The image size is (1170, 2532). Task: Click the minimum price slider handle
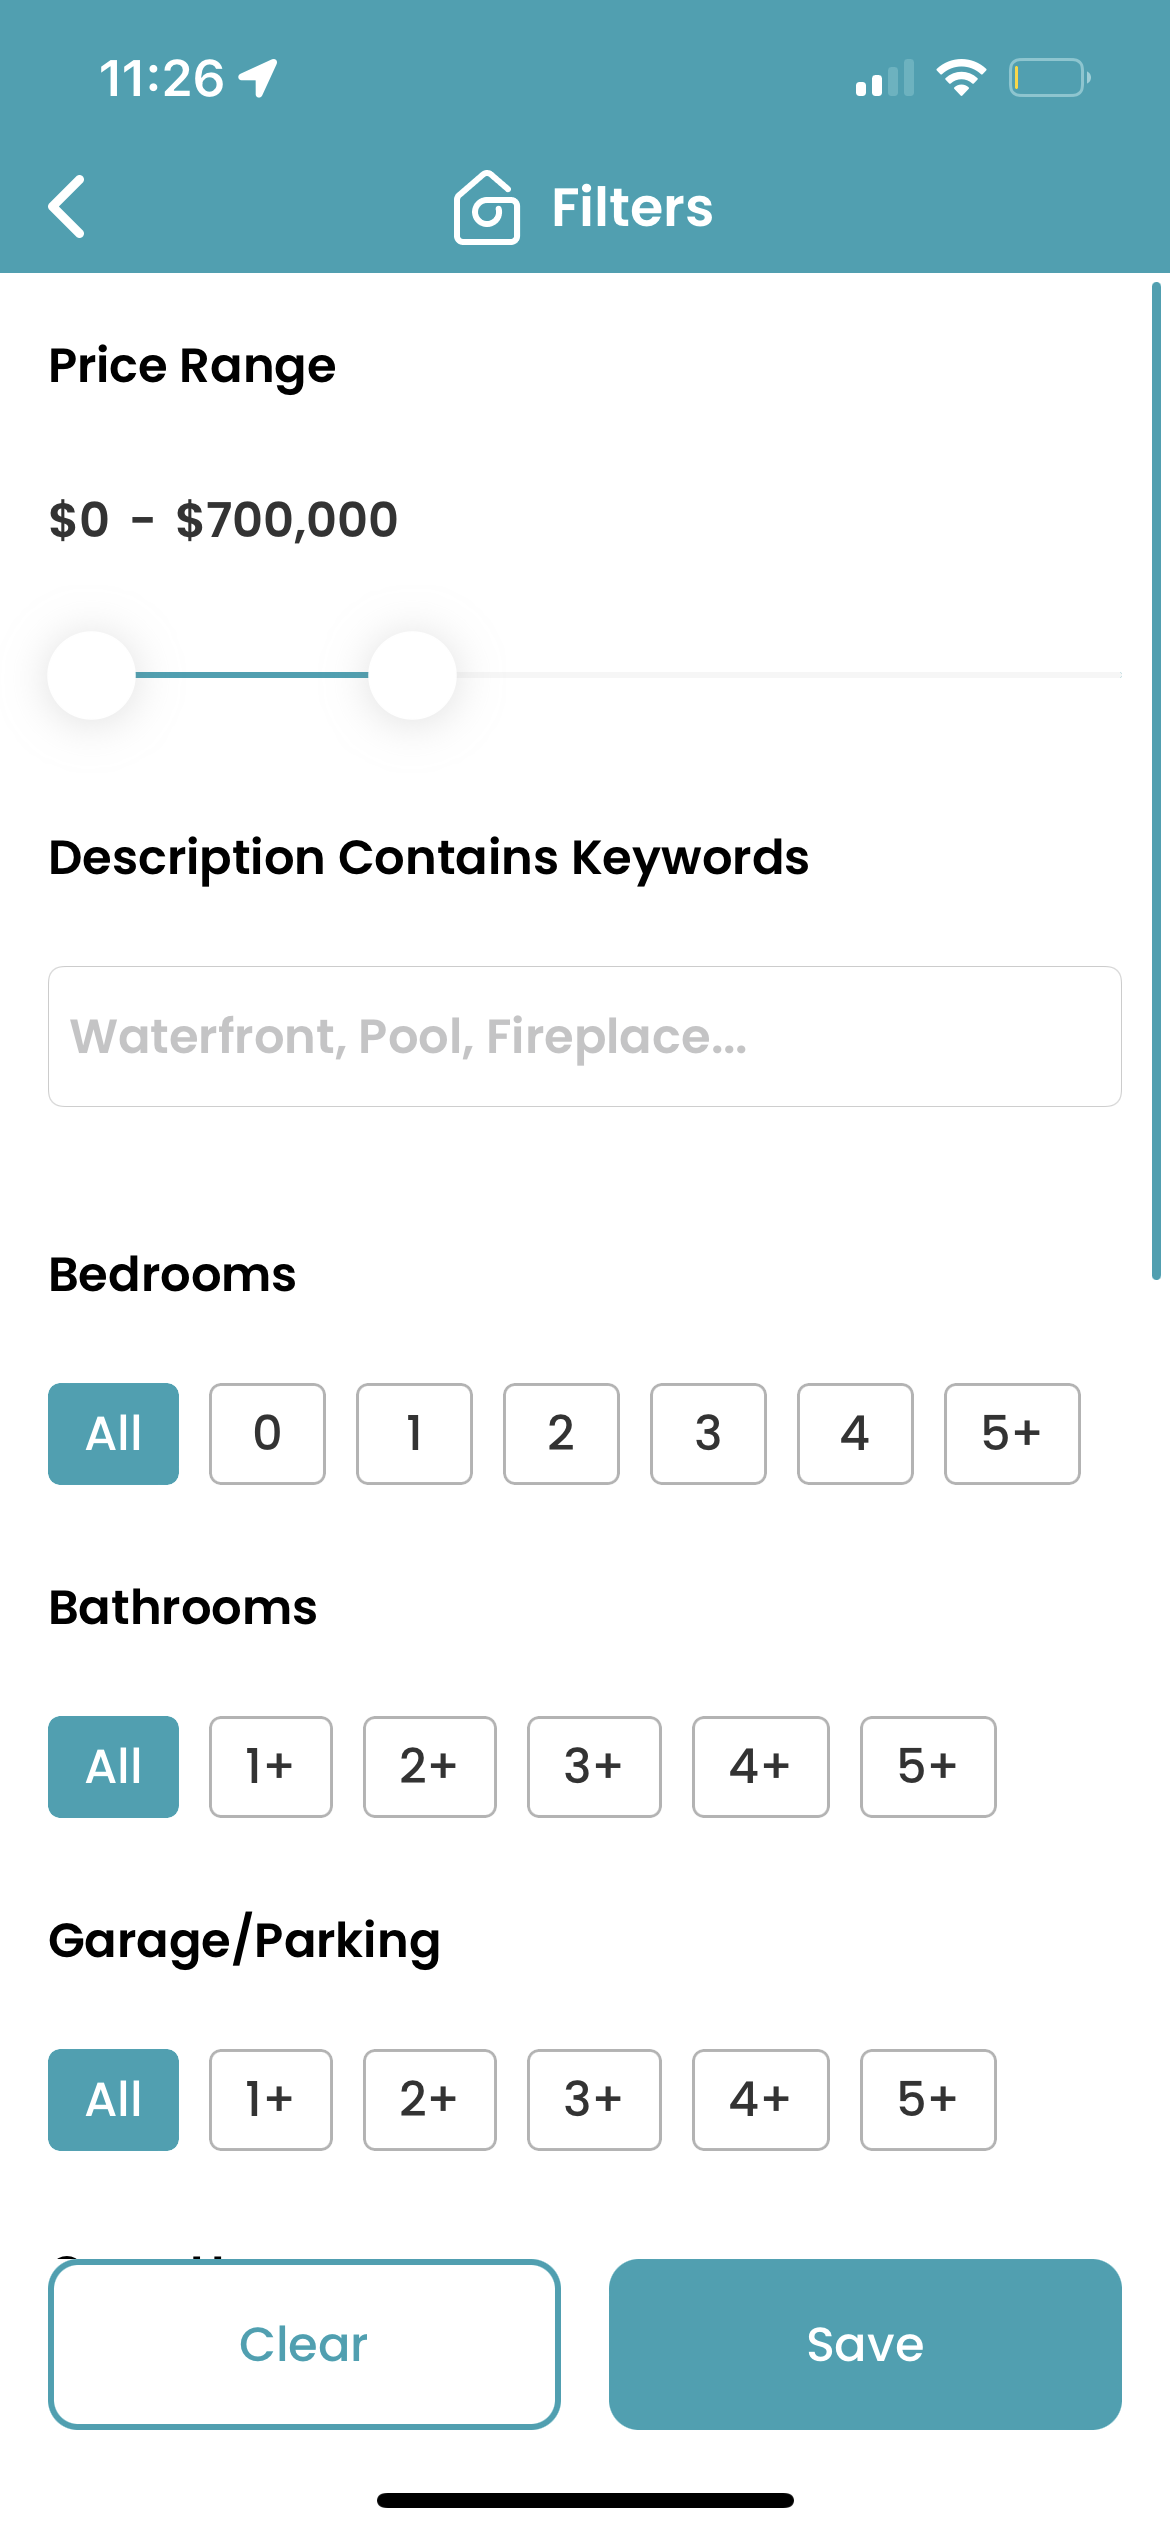tap(91, 675)
